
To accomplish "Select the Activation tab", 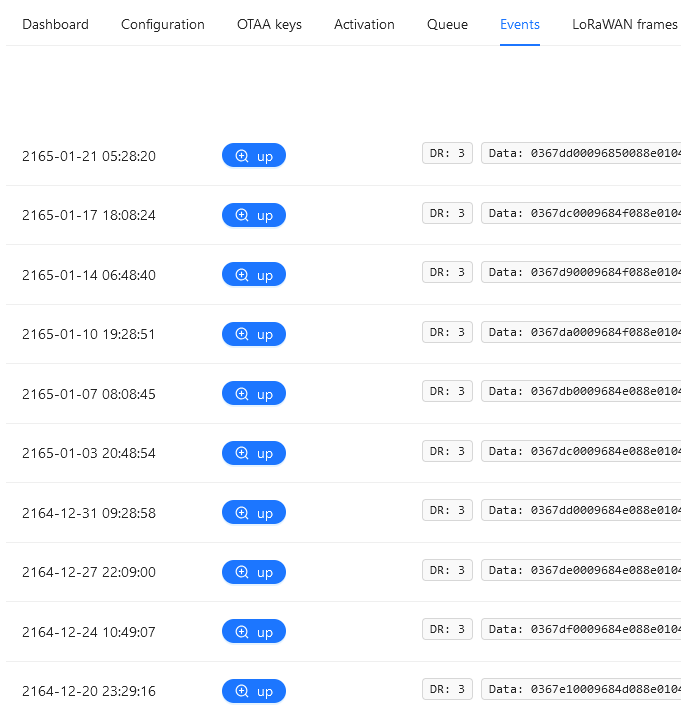I will click(x=364, y=24).
